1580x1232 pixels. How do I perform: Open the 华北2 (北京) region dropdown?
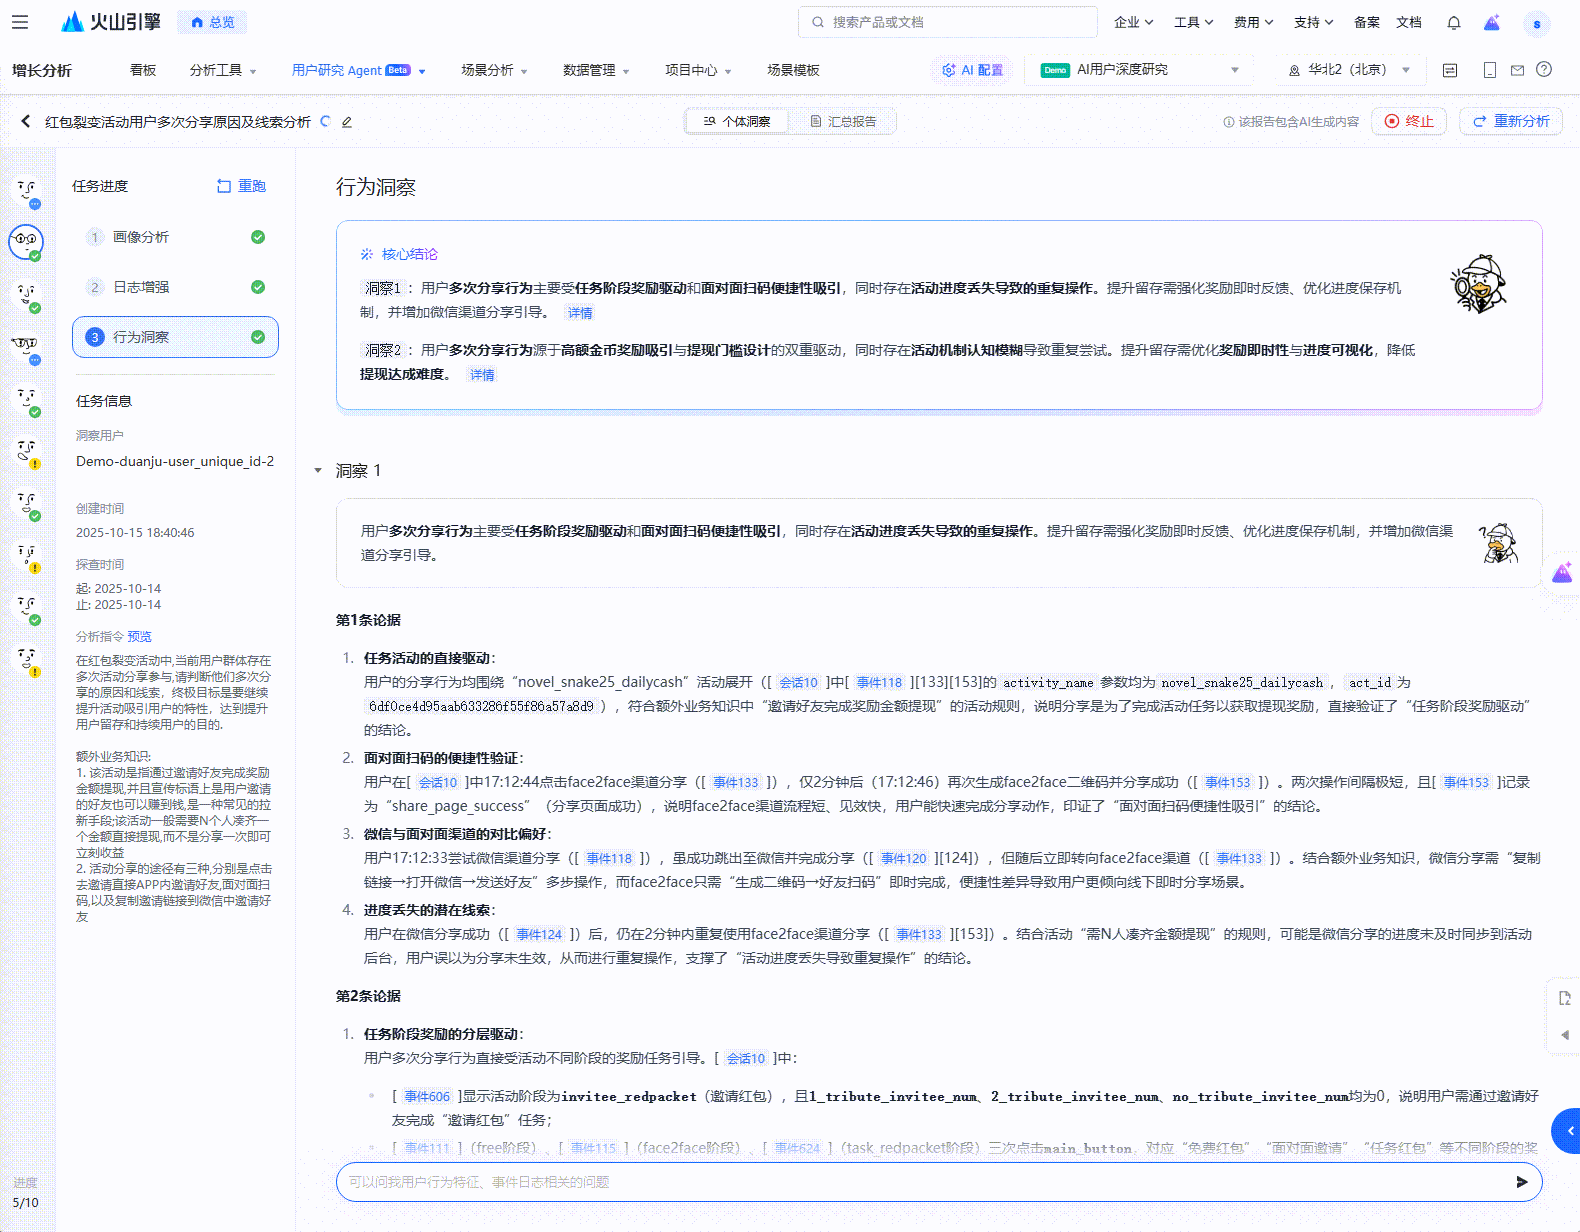click(1349, 70)
